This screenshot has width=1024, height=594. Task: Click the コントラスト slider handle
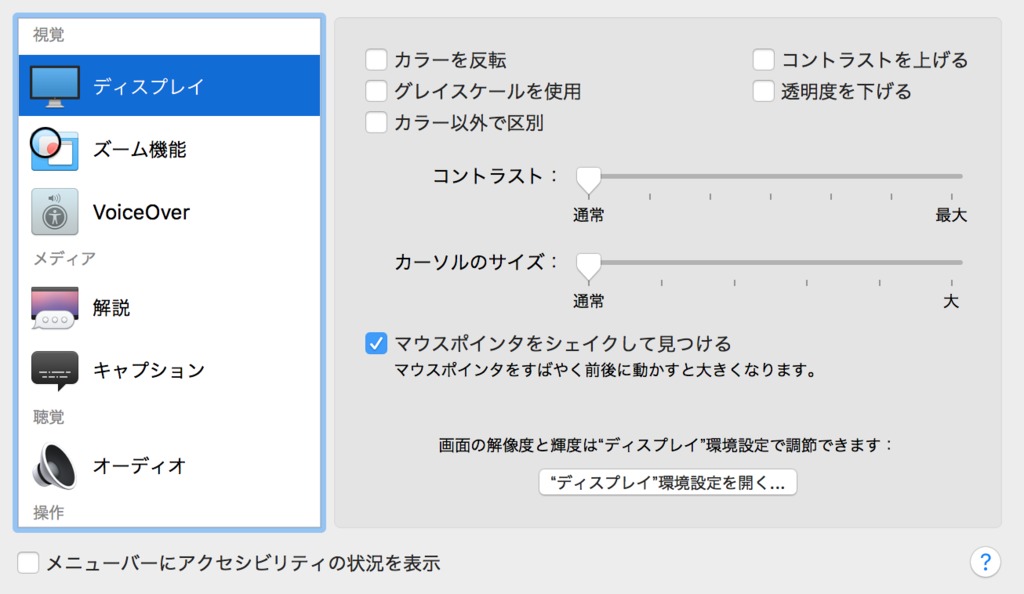tap(588, 180)
